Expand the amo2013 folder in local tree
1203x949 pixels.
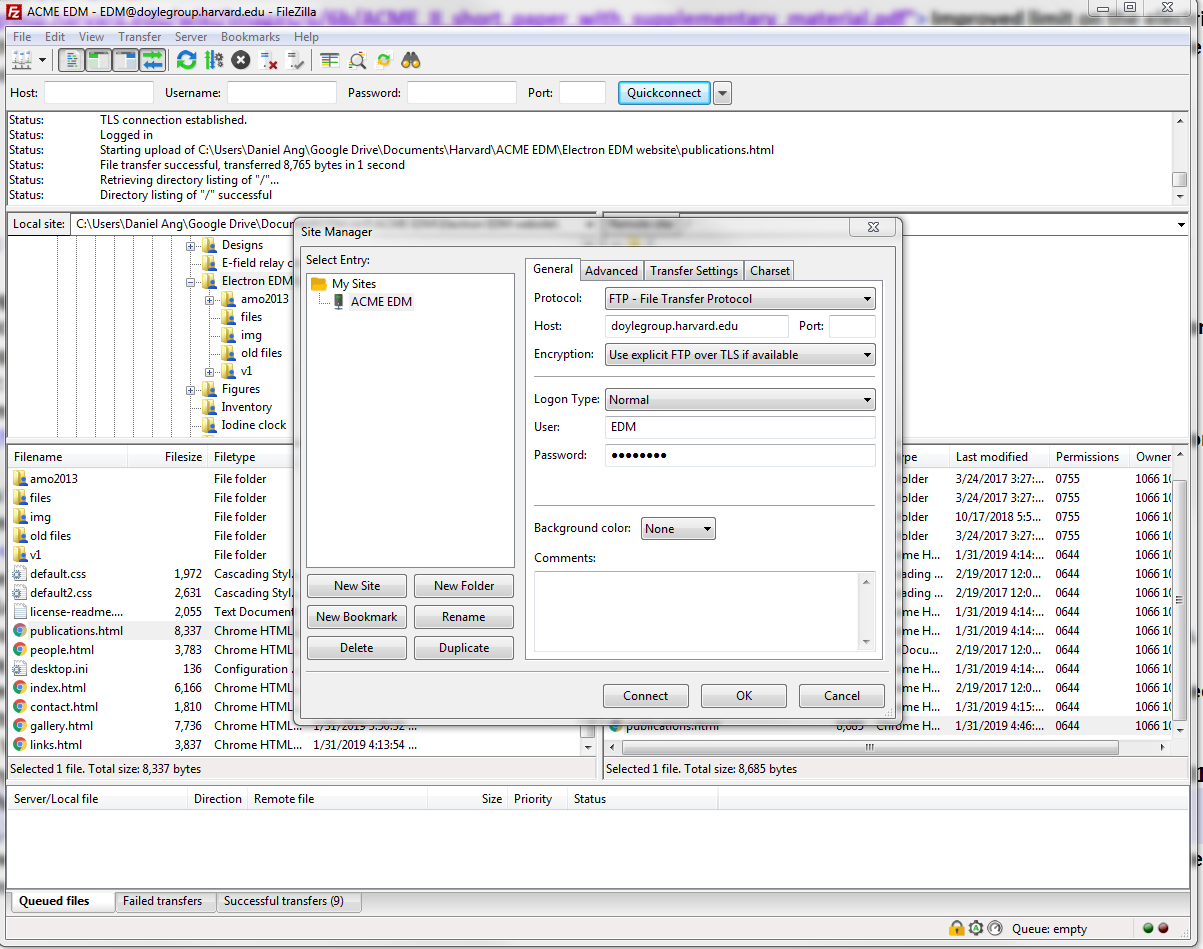click(210, 299)
